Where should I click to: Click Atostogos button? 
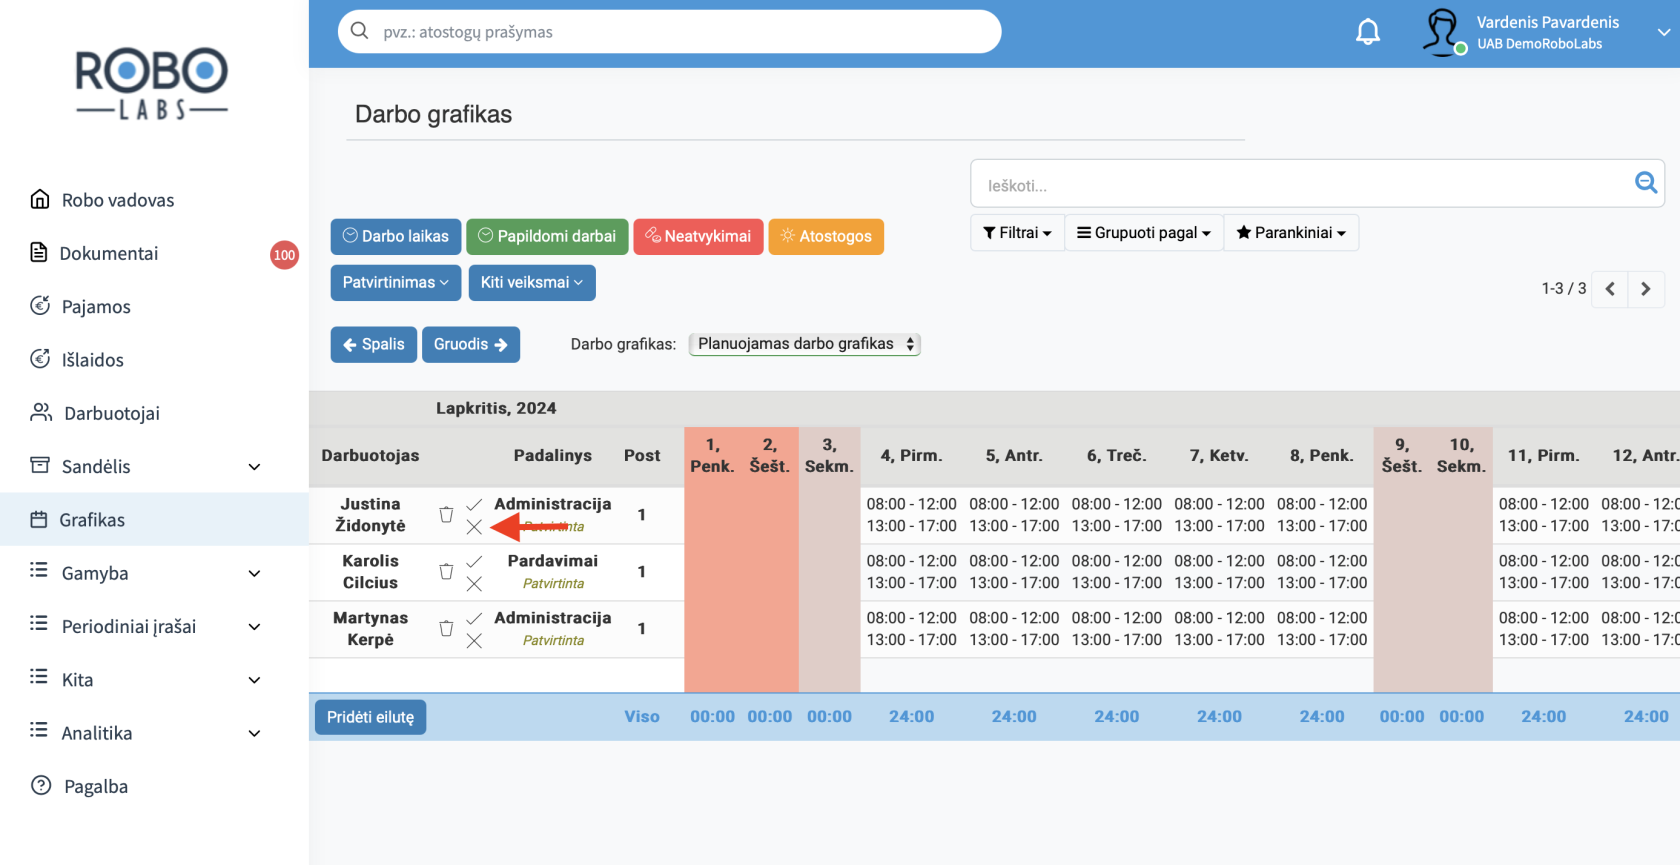pyautogui.click(x=826, y=237)
